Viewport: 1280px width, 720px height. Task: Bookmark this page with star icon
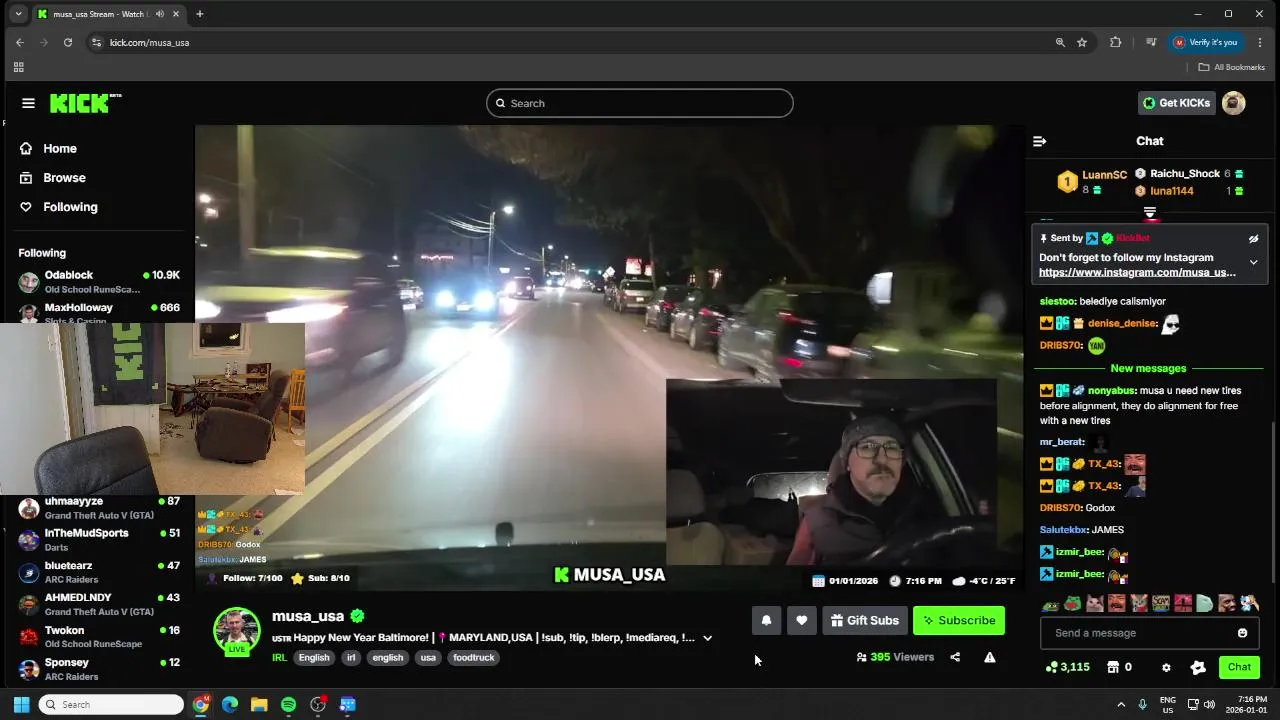click(1082, 42)
